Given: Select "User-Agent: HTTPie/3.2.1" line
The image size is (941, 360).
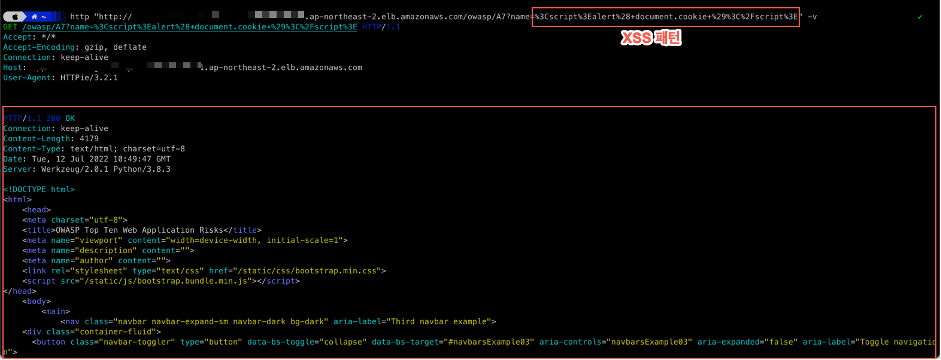Looking at the screenshot, I should [60, 78].
